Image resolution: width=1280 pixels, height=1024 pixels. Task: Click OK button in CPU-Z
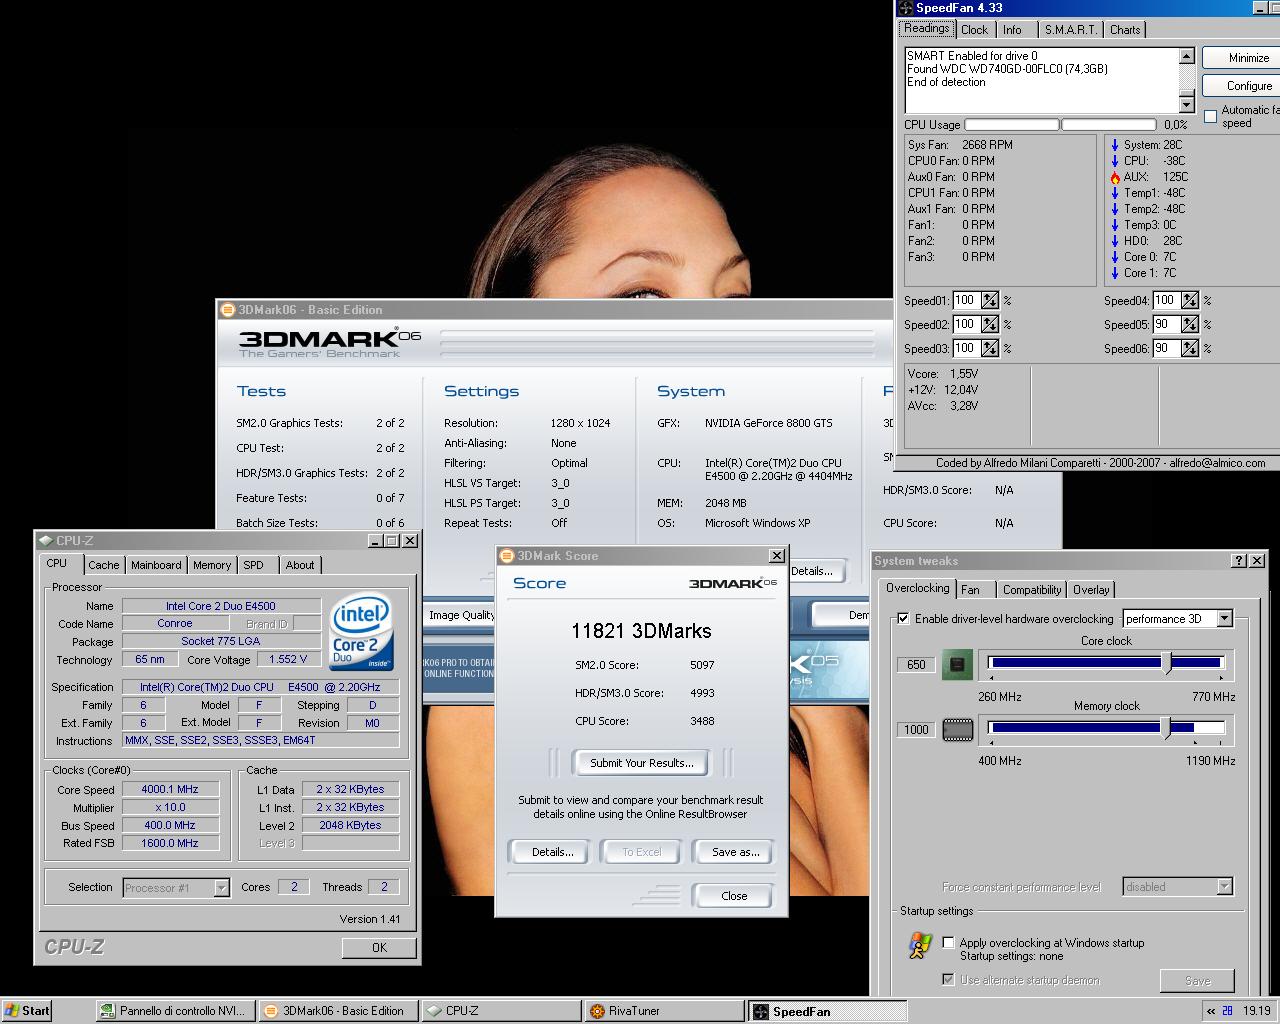(x=379, y=947)
